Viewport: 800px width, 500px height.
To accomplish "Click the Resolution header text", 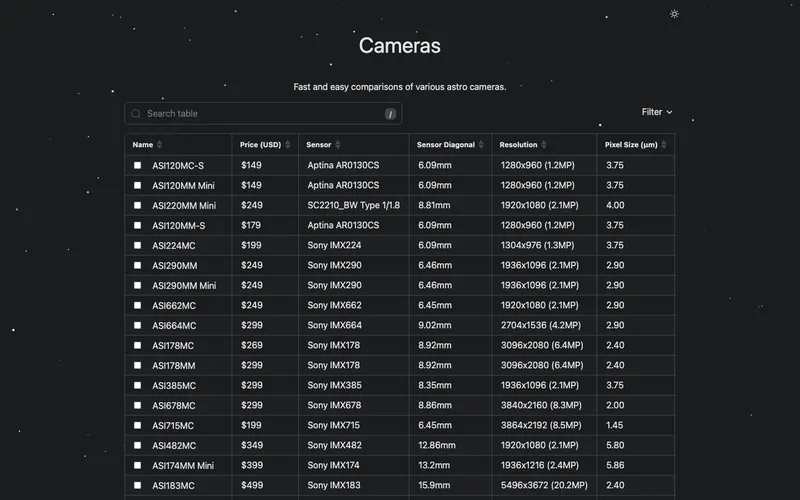I will point(518,144).
